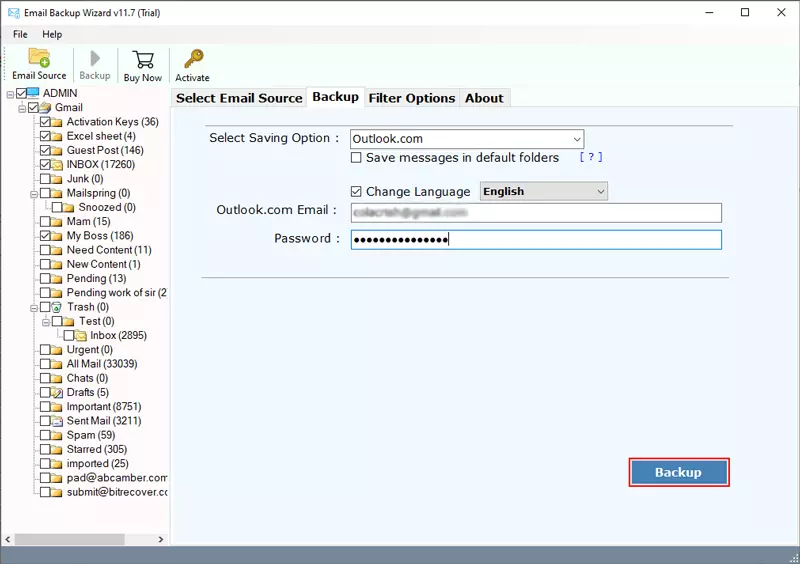Click left arrow of horizontal scrollbar
The height and width of the screenshot is (564, 800).
click(8, 539)
